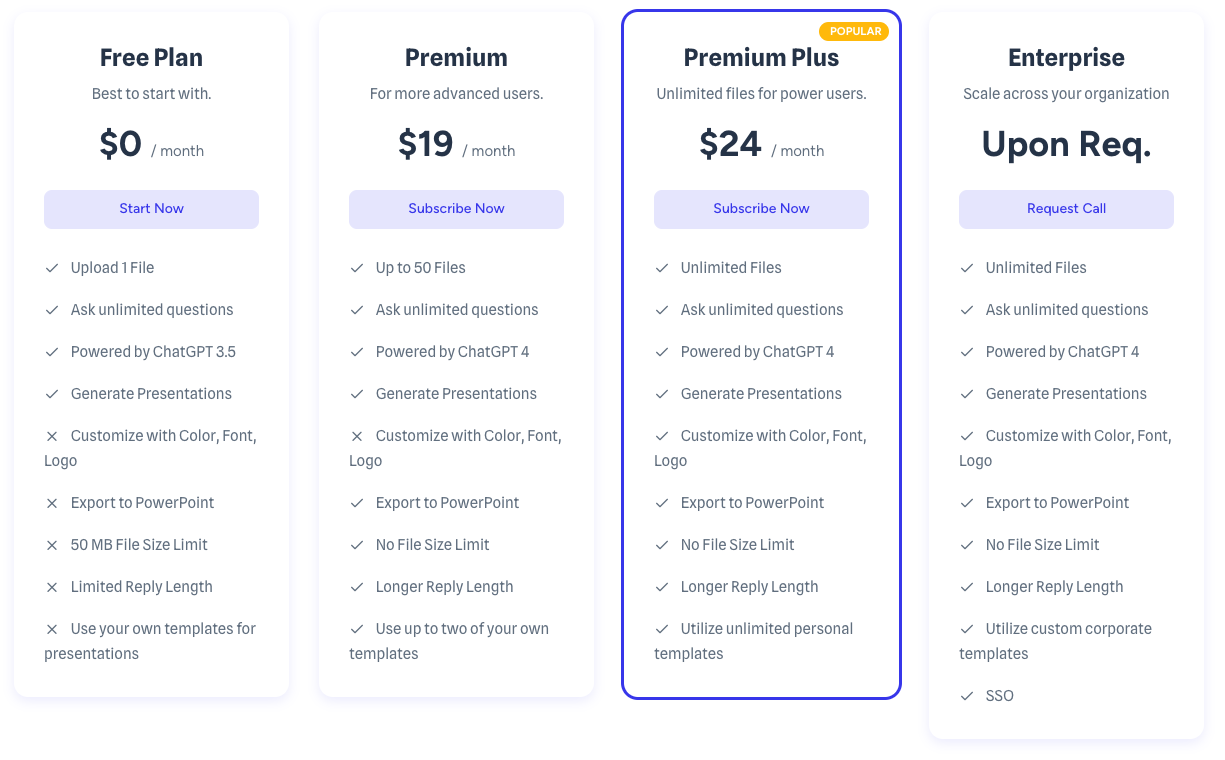Select the checkmark beside Powered by ChatGPT 4 on Premium
The width and height of the screenshot is (1225, 760).
coord(357,352)
